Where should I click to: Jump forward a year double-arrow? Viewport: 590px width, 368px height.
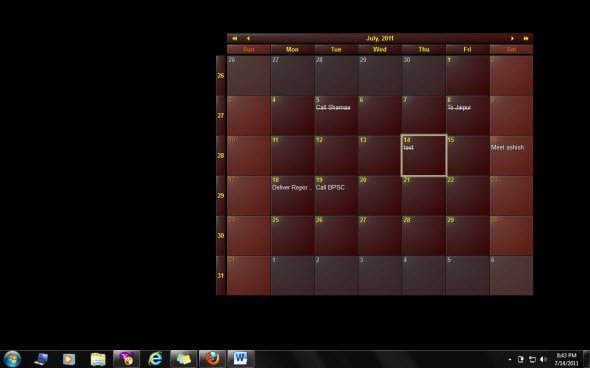(526, 38)
